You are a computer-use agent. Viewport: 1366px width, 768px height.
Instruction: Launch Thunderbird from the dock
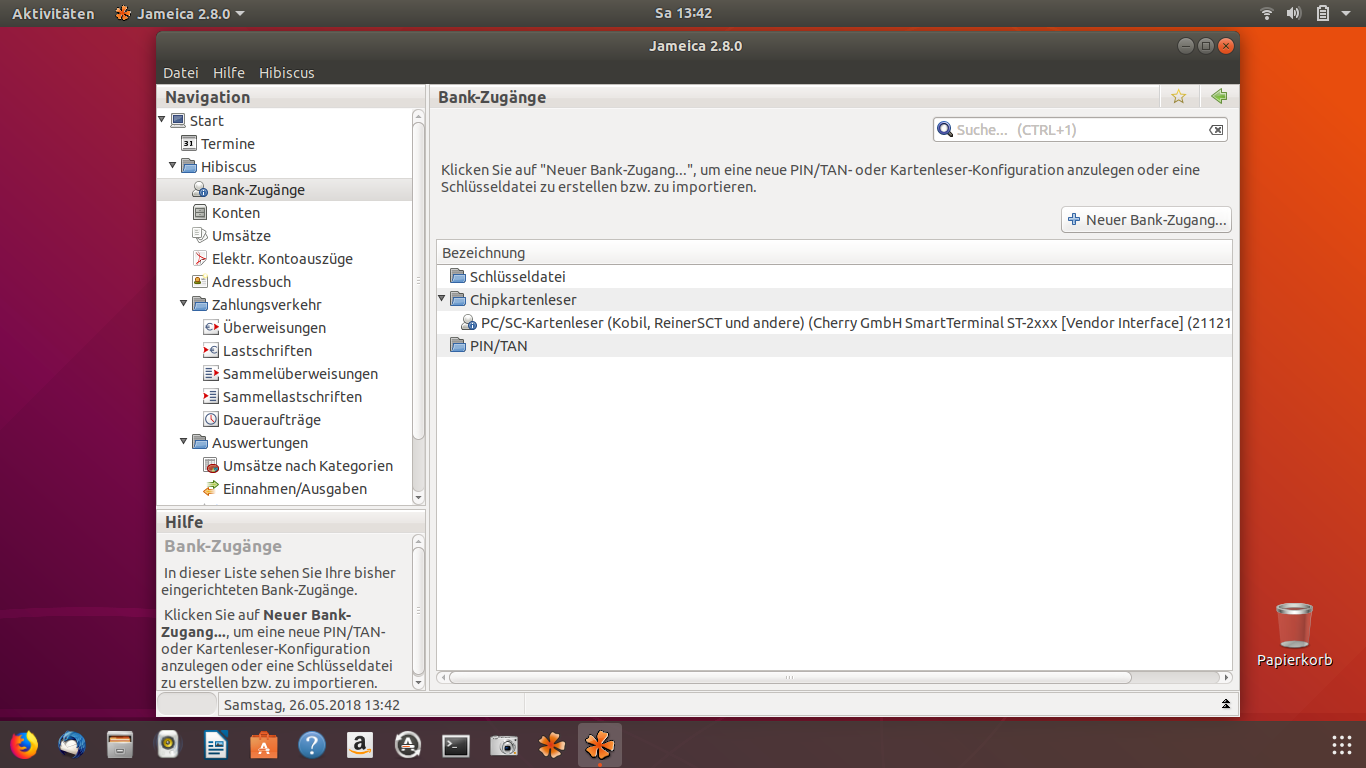[x=72, y=745]
